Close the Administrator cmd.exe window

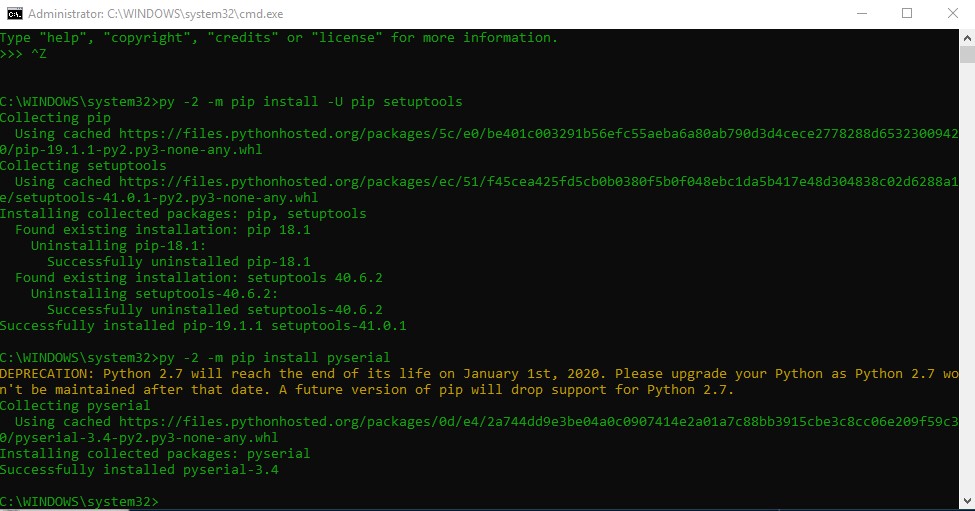[x=953, y=14]
